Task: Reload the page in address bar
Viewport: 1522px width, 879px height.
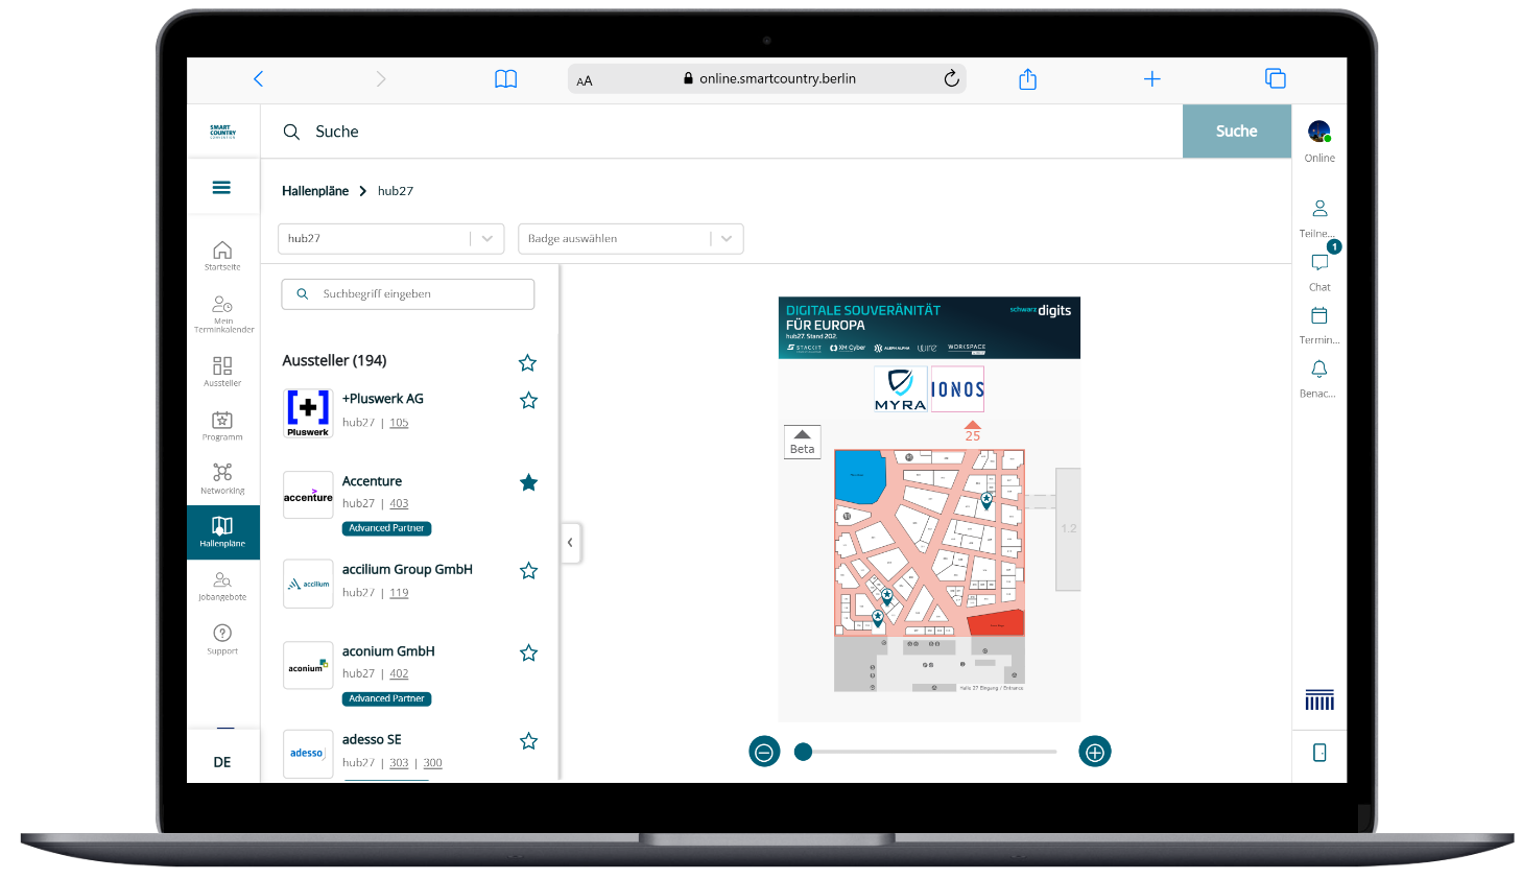Action: 951,79
